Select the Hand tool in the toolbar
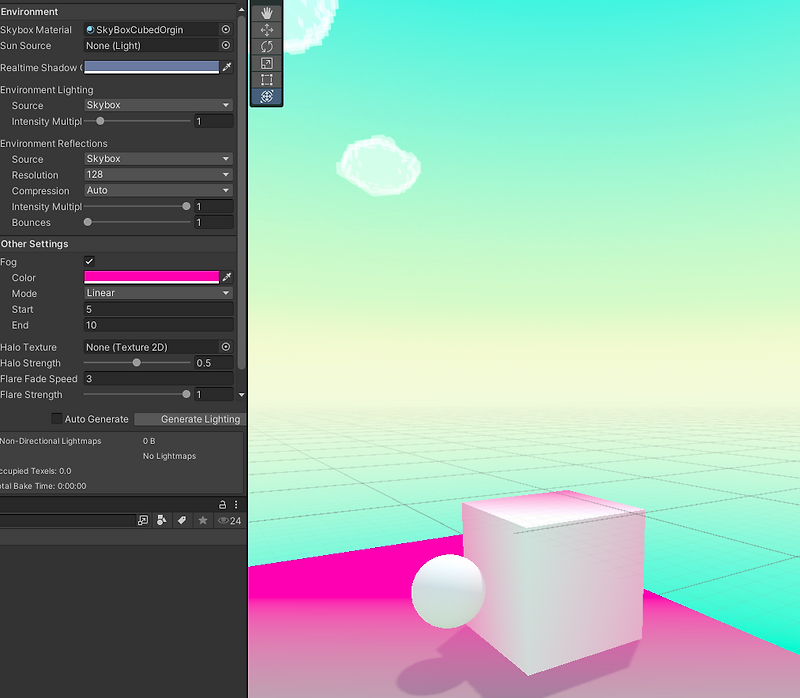The width and height of the screenshot is (800, 698). pos(265,13)
